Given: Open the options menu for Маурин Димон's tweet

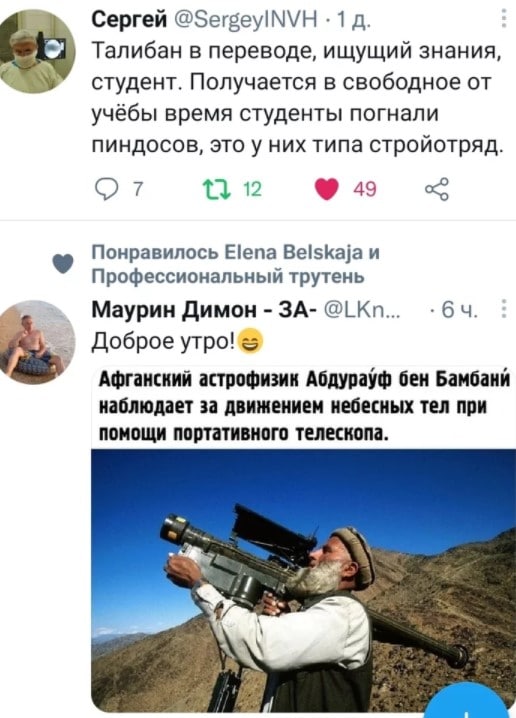Looking at the screenshot, I should 504,309.
